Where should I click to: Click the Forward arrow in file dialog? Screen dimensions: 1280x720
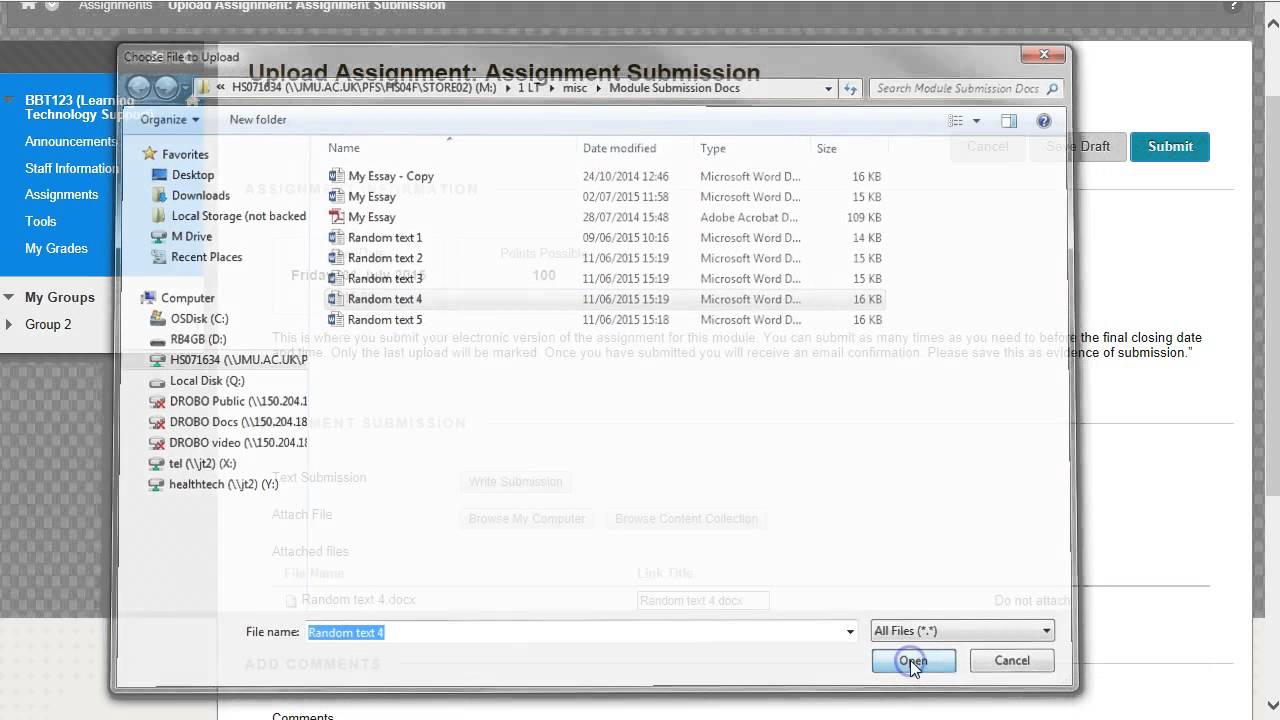pos(166,88)
